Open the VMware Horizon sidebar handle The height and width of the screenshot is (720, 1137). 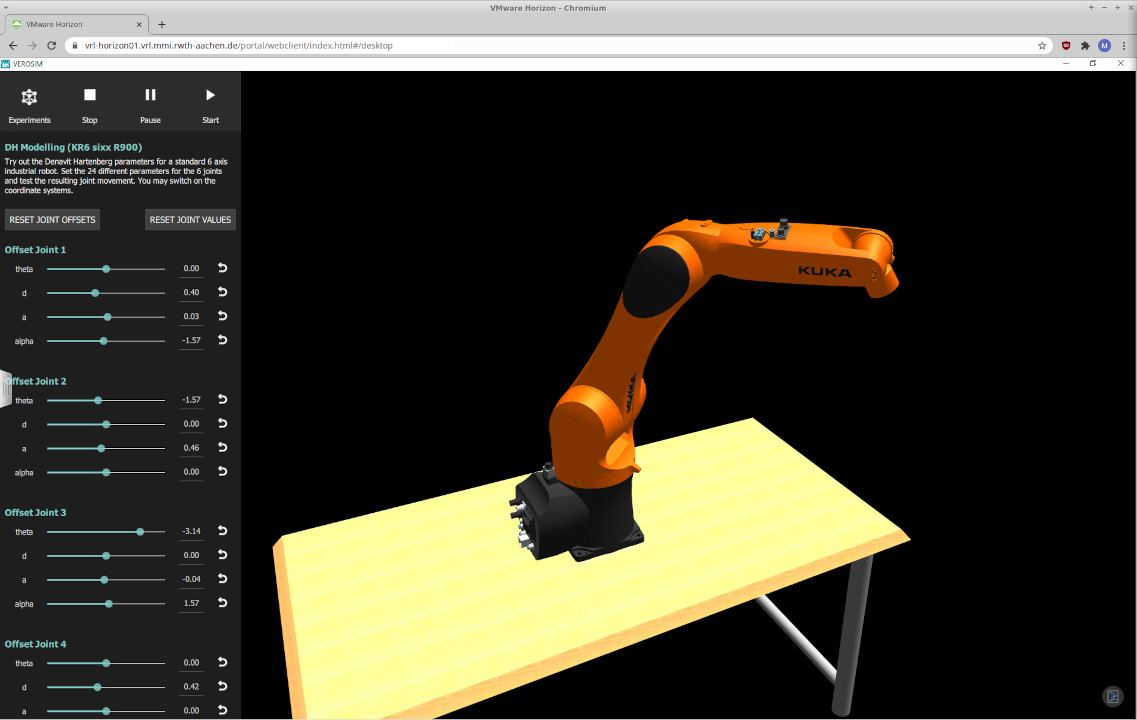pyautogui.click(x=5, y=388)
